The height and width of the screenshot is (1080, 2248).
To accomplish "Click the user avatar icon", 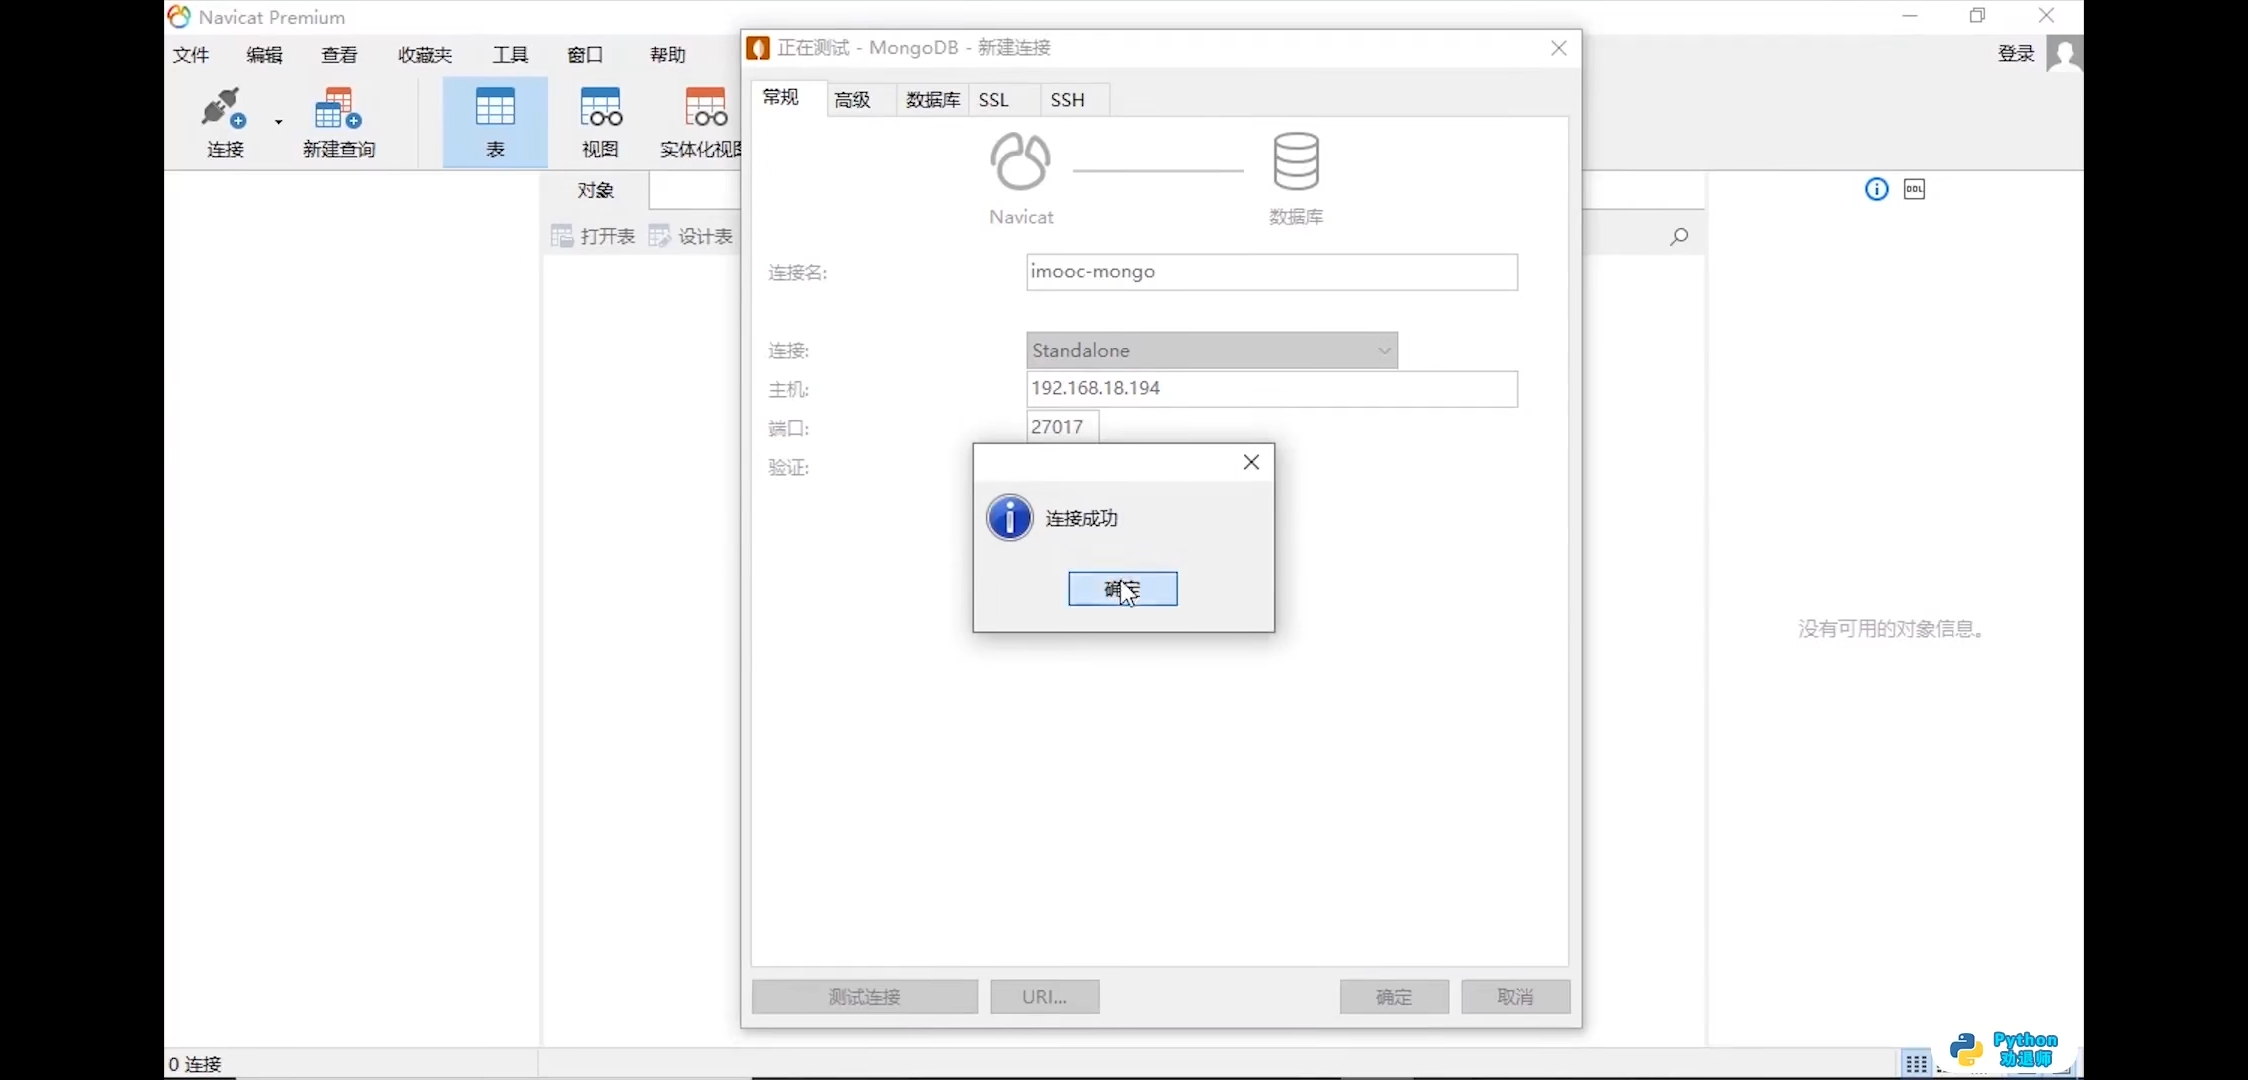I will (x=2064, y=53).
